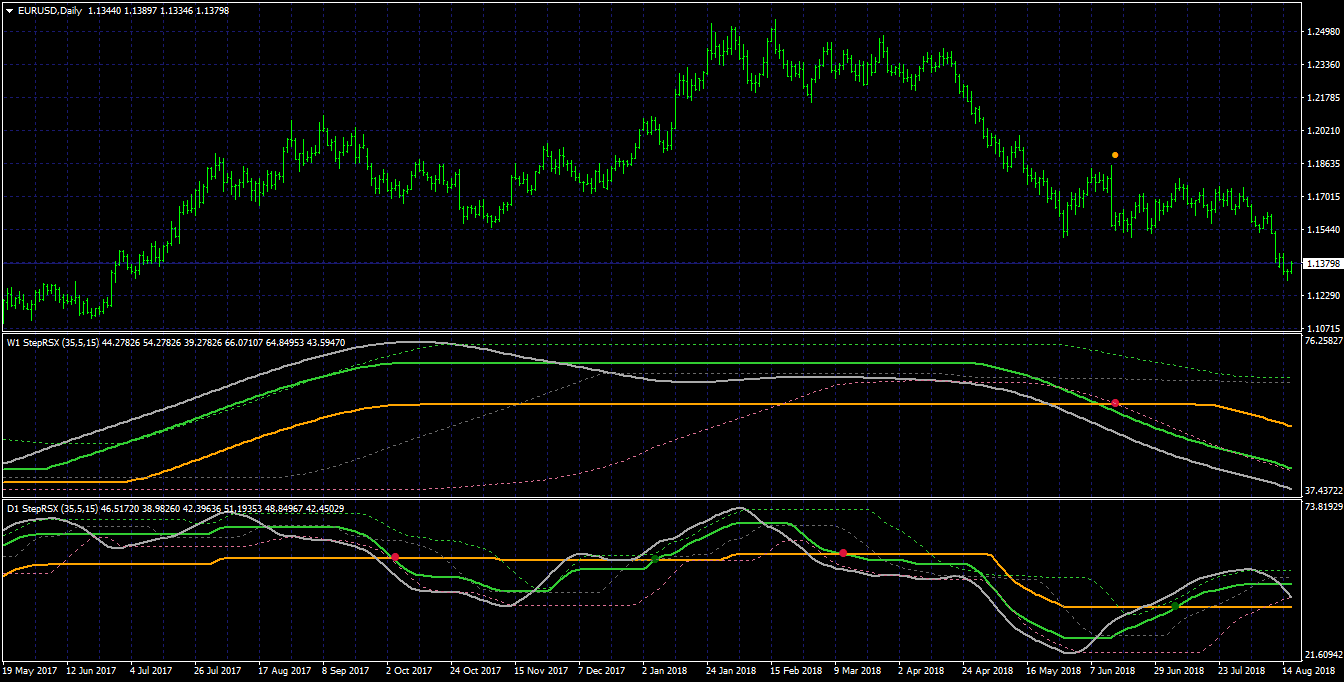1344x682 pixels.
Task: Select the red dot in W1 StepRSX panel
Action: [x=1115, y=402]
